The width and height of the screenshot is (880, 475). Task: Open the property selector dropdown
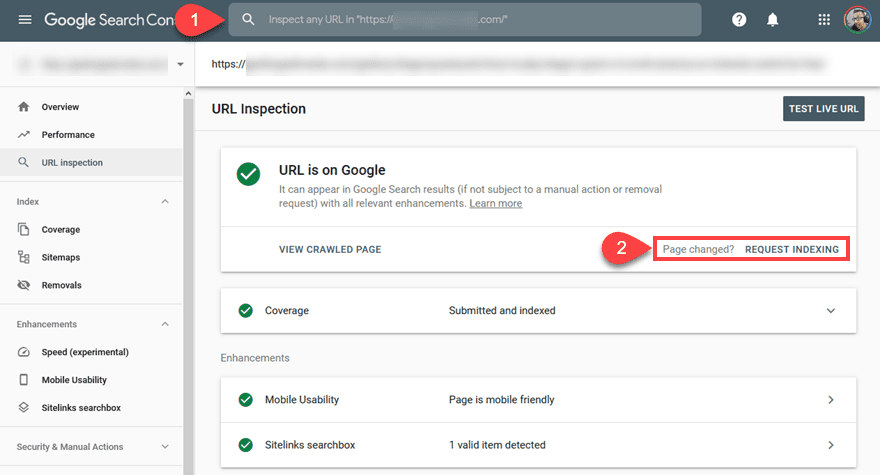coord(180,64)
